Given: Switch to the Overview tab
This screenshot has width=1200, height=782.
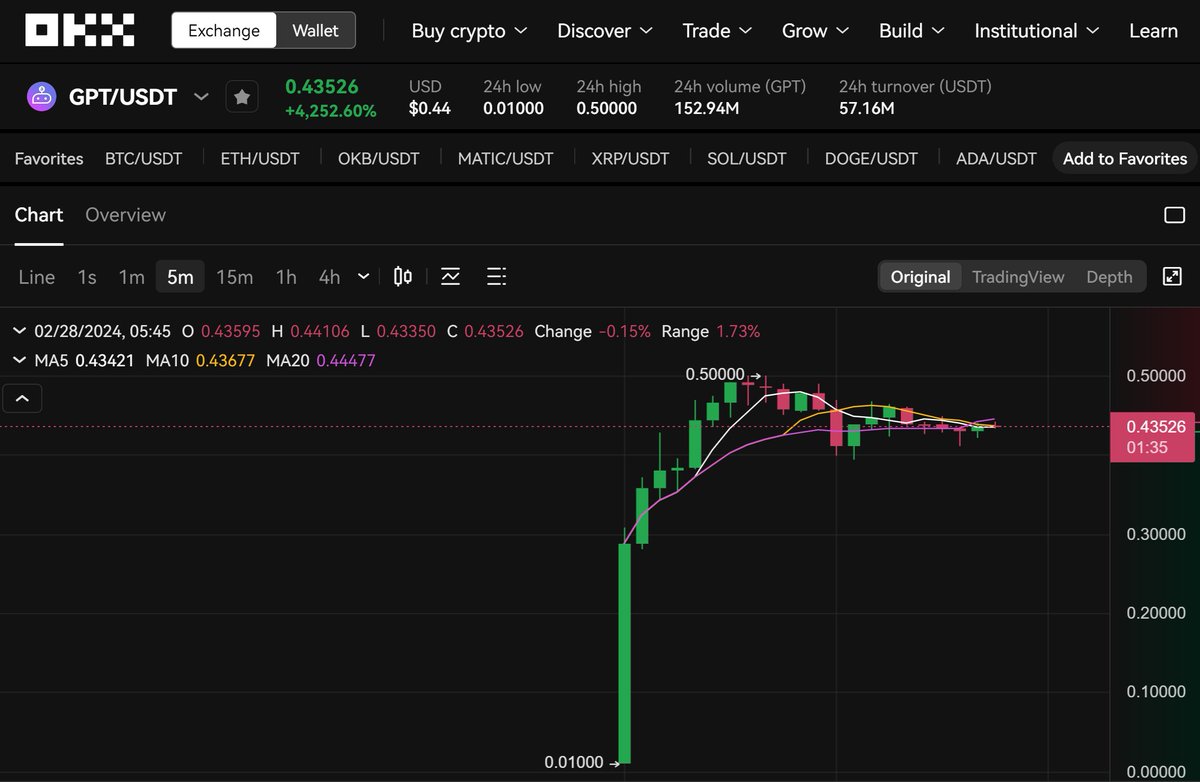Looking at the screenshot, I should click(125, 214).
